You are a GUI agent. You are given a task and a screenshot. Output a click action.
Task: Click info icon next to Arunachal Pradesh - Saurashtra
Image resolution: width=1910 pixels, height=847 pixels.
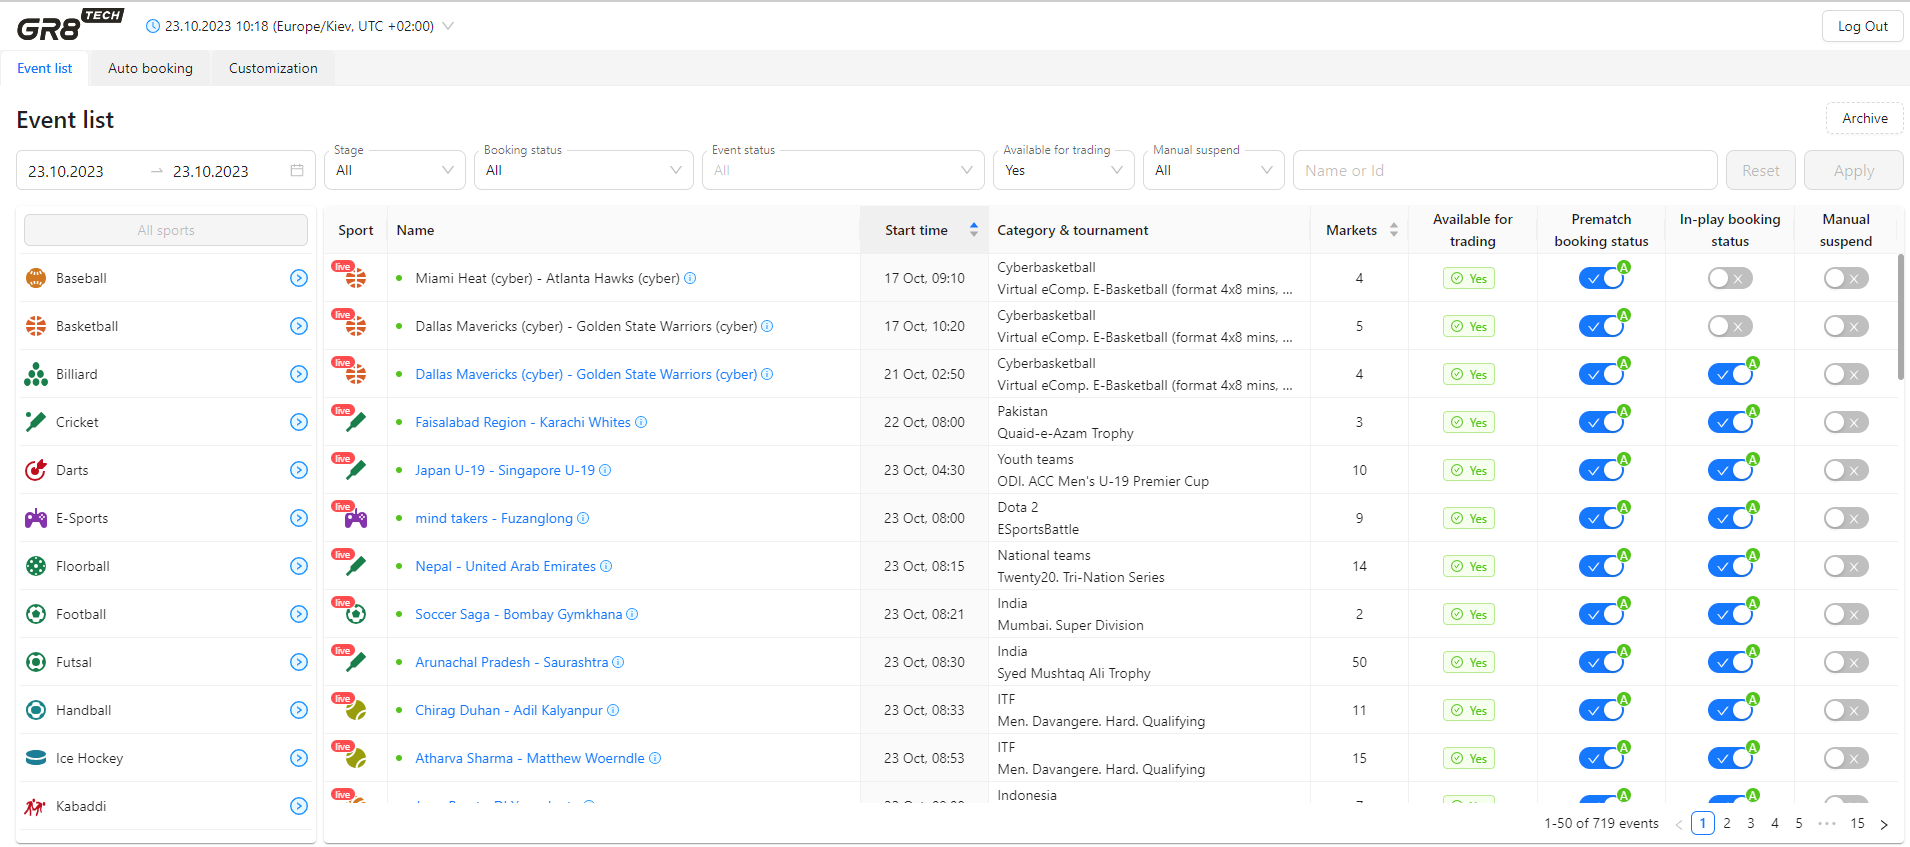618,662
